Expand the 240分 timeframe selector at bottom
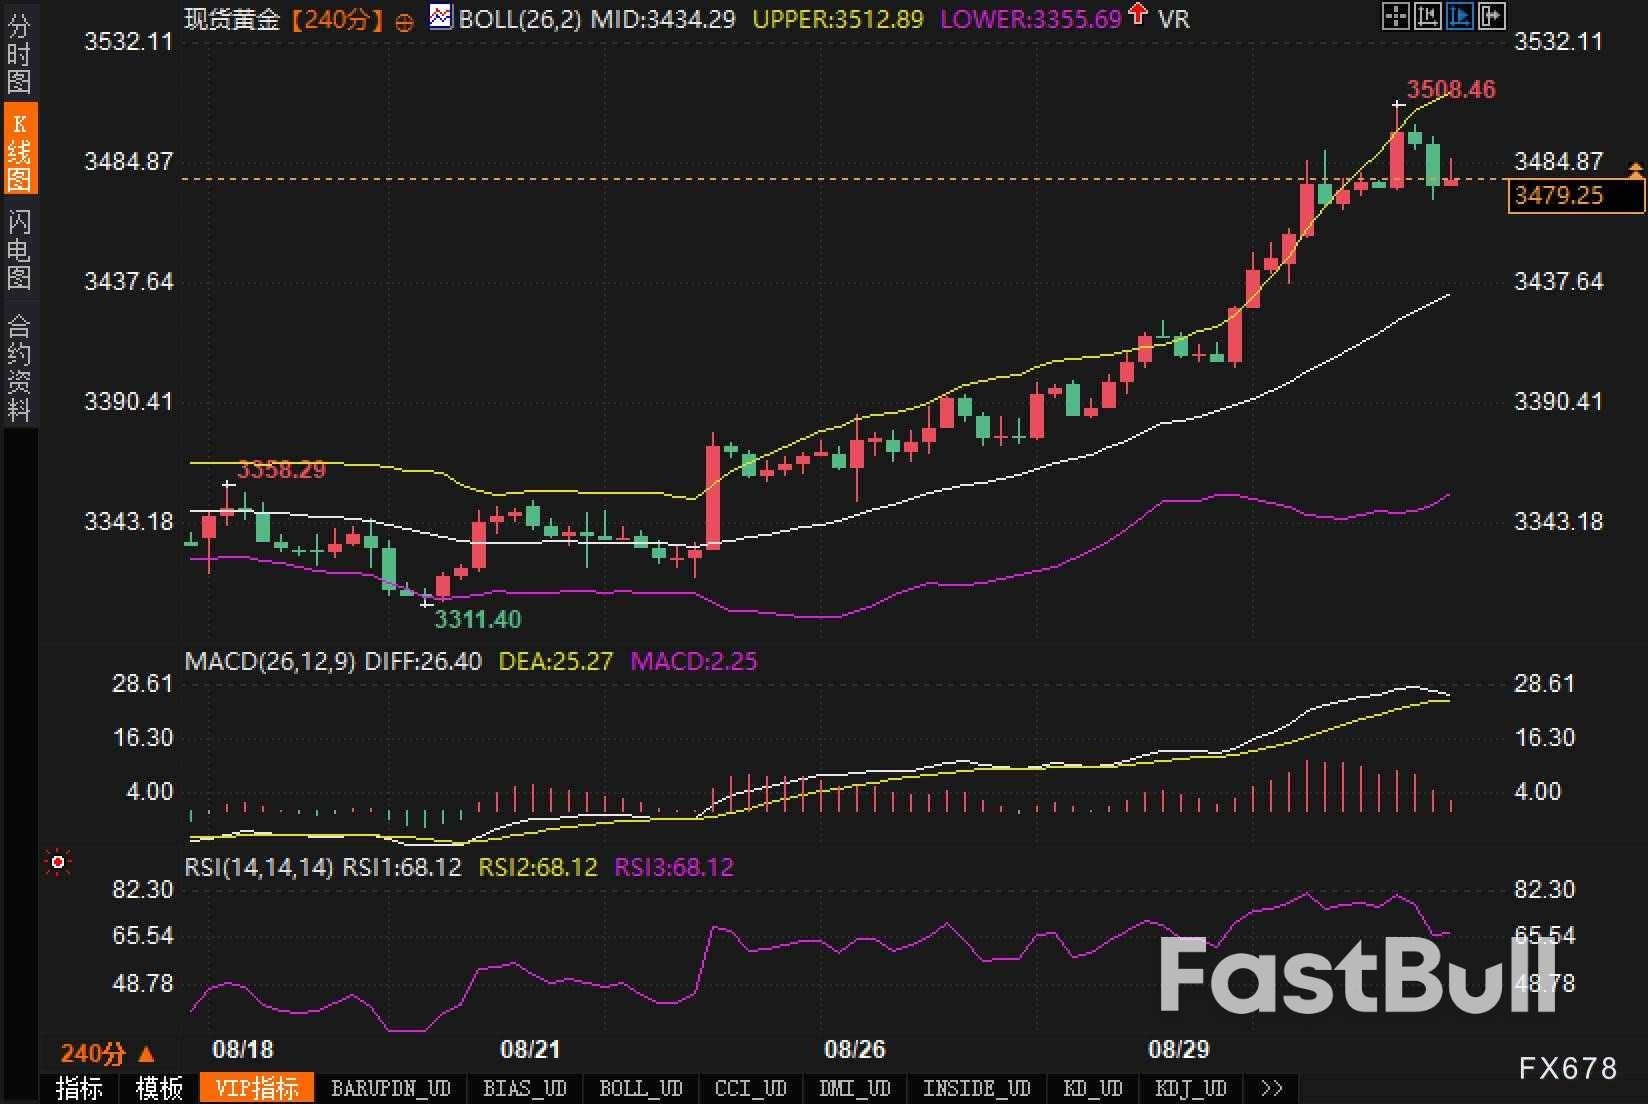The image size is (1648, 1104). [107, 1053]
